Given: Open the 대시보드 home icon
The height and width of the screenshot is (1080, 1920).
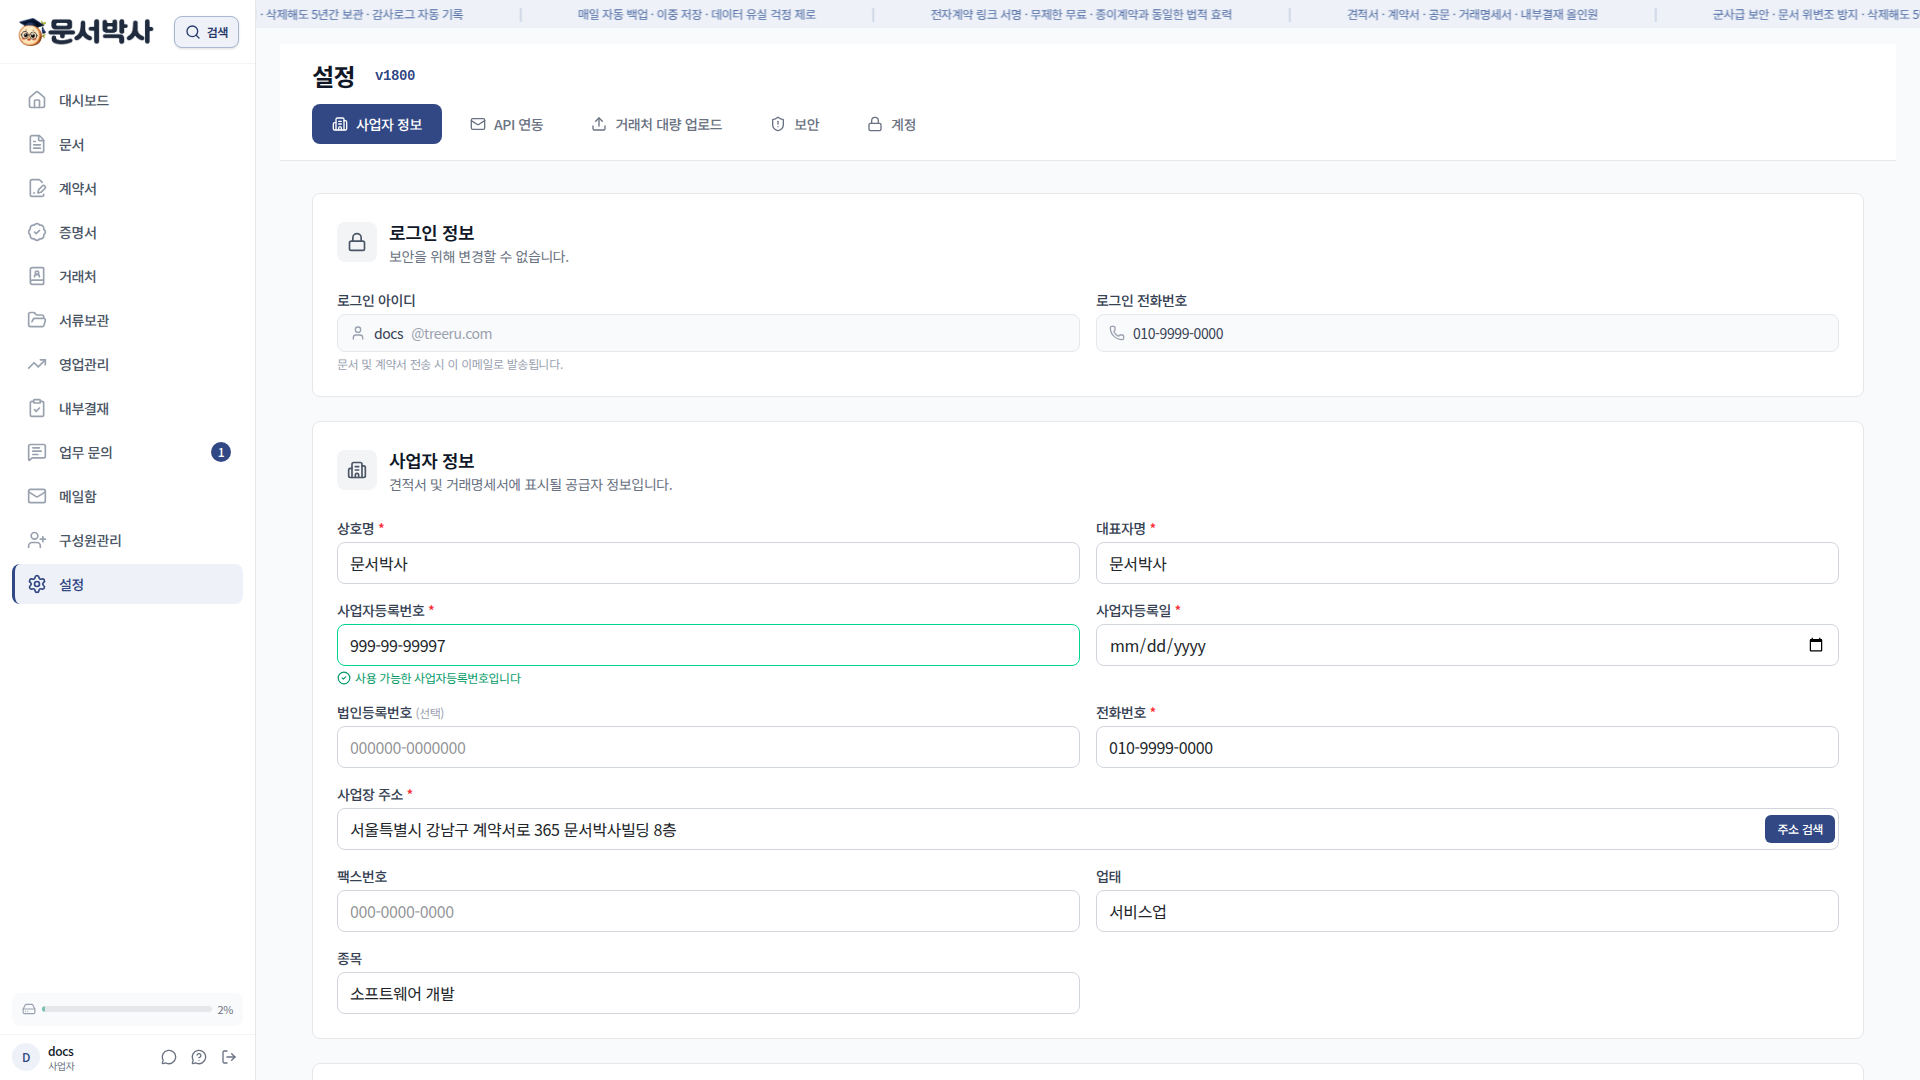Looking at the screenshot, I should pyautogui.click(x=37, y=100).
